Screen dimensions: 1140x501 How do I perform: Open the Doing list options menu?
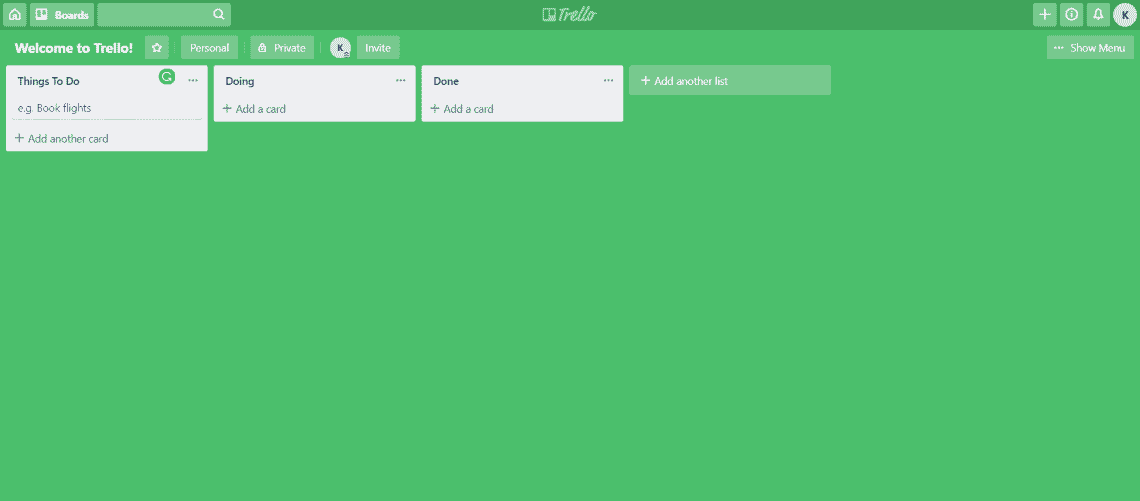(401, 81)
